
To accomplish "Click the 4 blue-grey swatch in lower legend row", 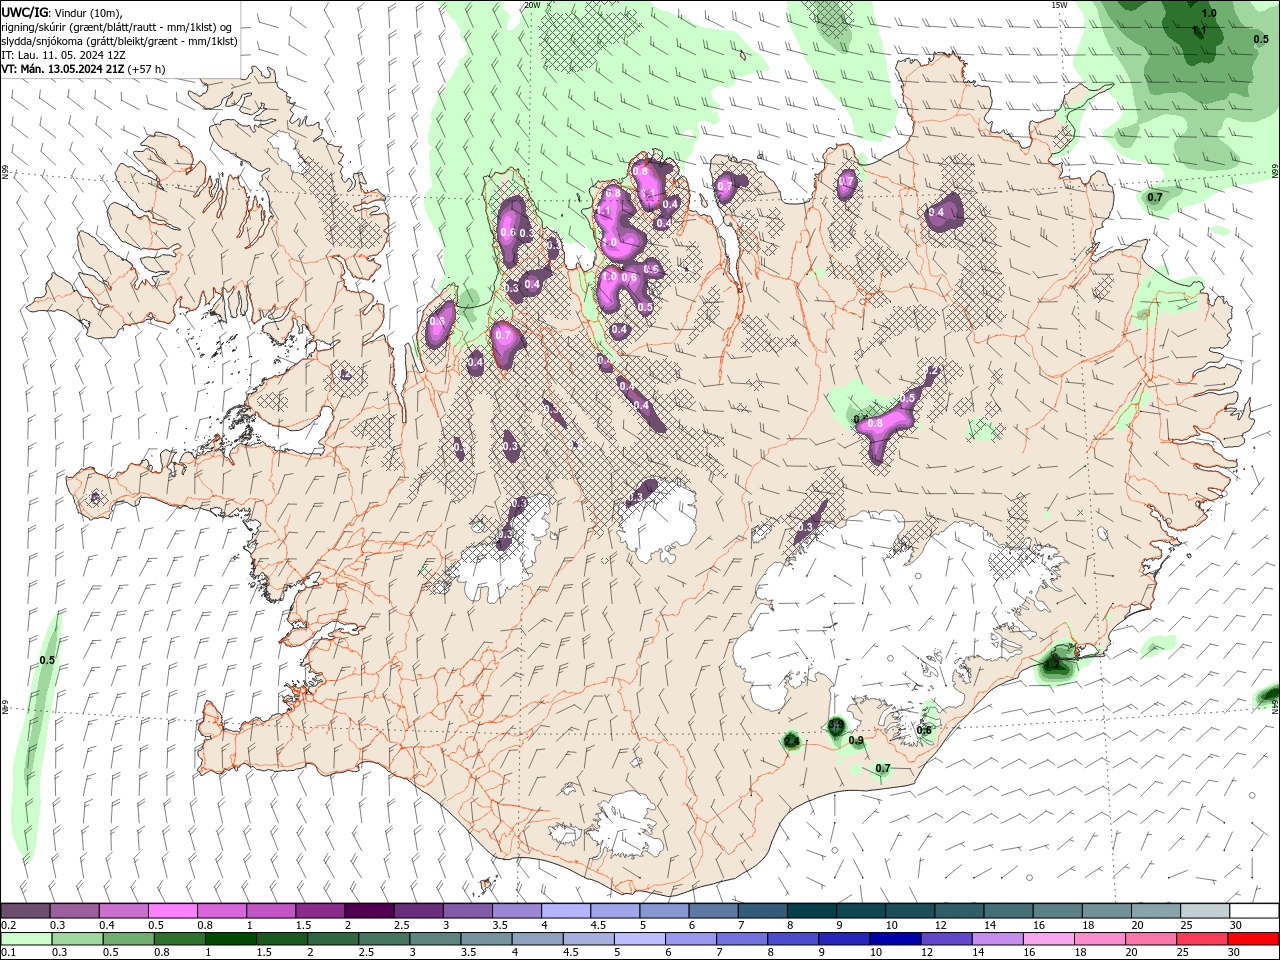I will coord(536,939).
